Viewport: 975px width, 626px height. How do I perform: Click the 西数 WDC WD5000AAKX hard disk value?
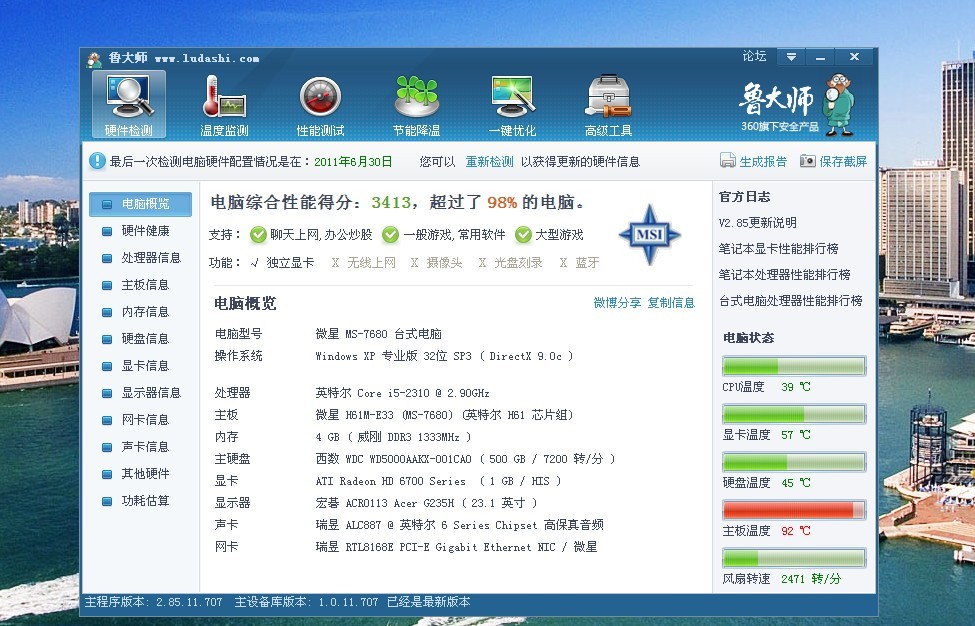pos(465,459)
